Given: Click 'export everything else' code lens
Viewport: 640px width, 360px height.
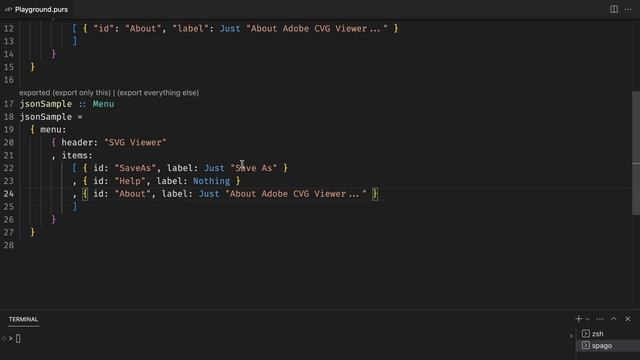Looking at the screenshot, I should [x=158, y=93].
